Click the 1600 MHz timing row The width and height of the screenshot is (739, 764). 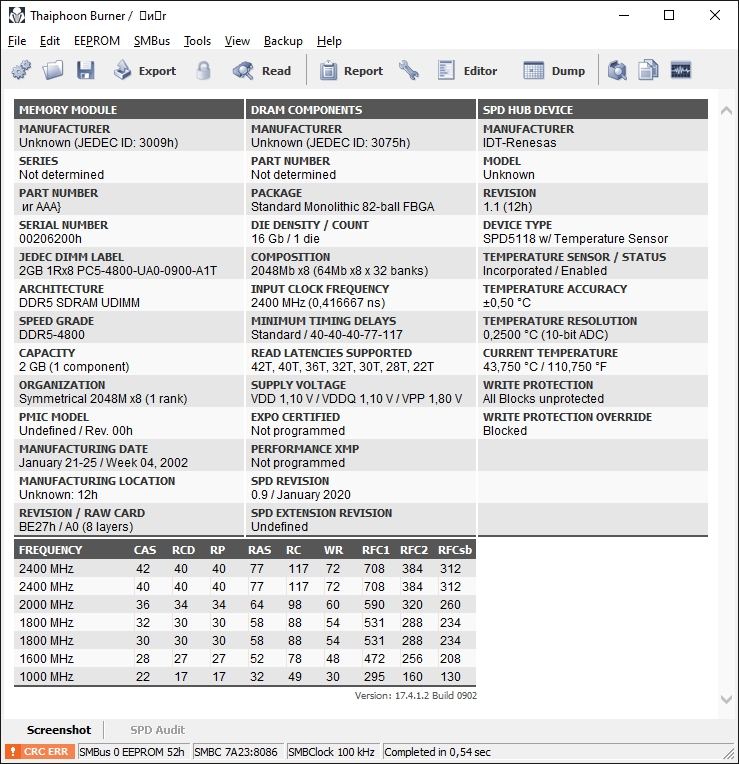coord(245,659)
